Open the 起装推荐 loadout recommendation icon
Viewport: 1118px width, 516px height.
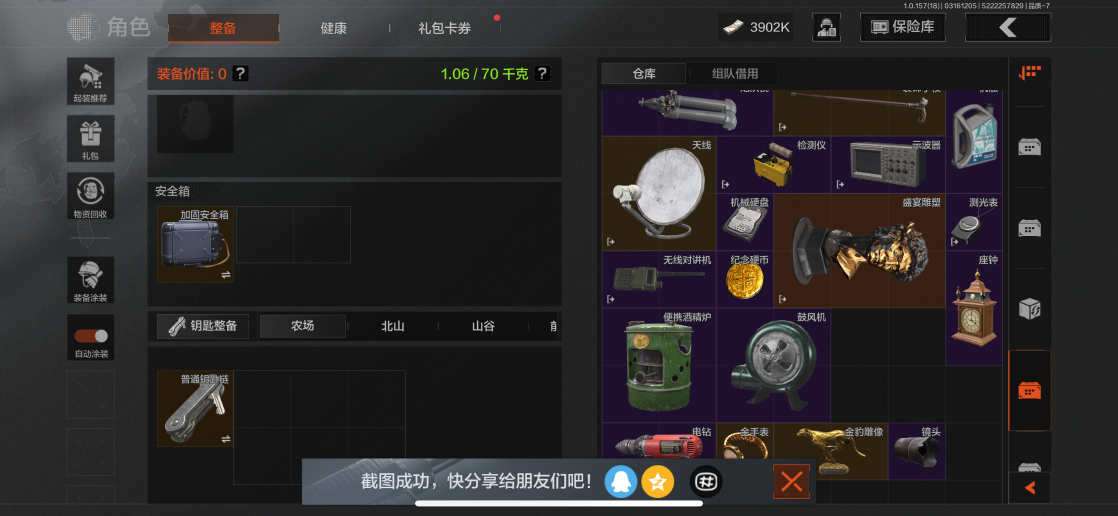91,81
